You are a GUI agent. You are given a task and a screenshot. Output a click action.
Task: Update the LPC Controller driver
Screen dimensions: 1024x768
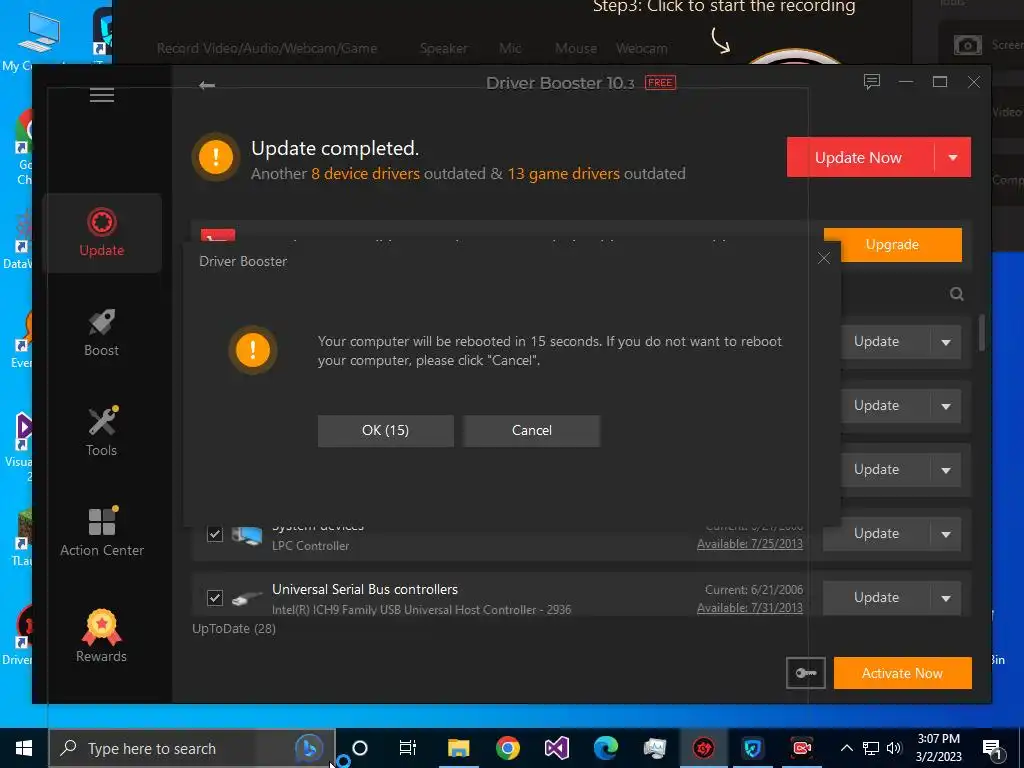[x=876, y=534]
